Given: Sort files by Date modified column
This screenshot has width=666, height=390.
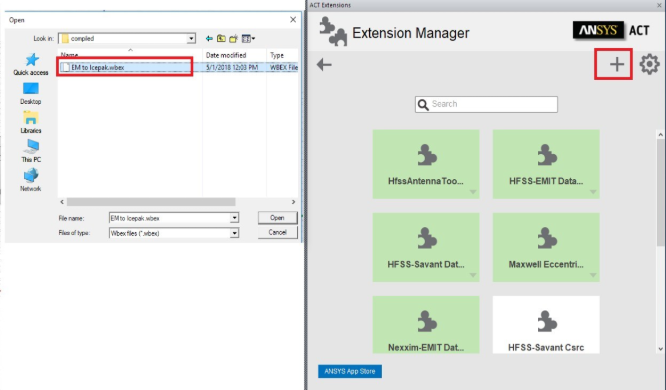Looking at the screenshot, I should [x=226, y=55].
